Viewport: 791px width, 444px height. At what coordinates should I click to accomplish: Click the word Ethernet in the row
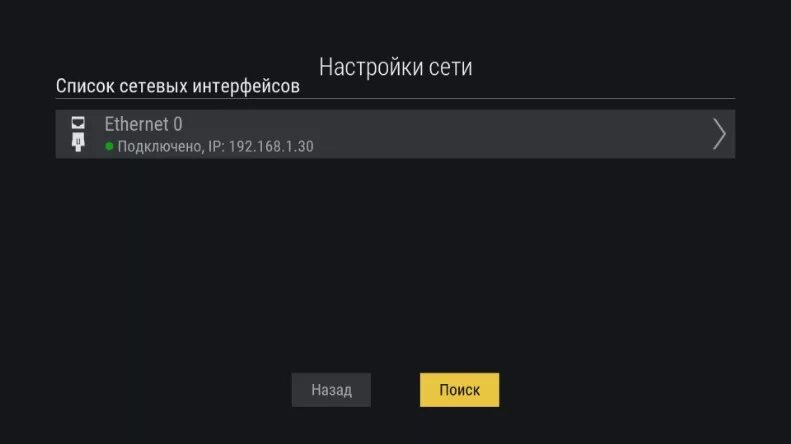[136, 124]
